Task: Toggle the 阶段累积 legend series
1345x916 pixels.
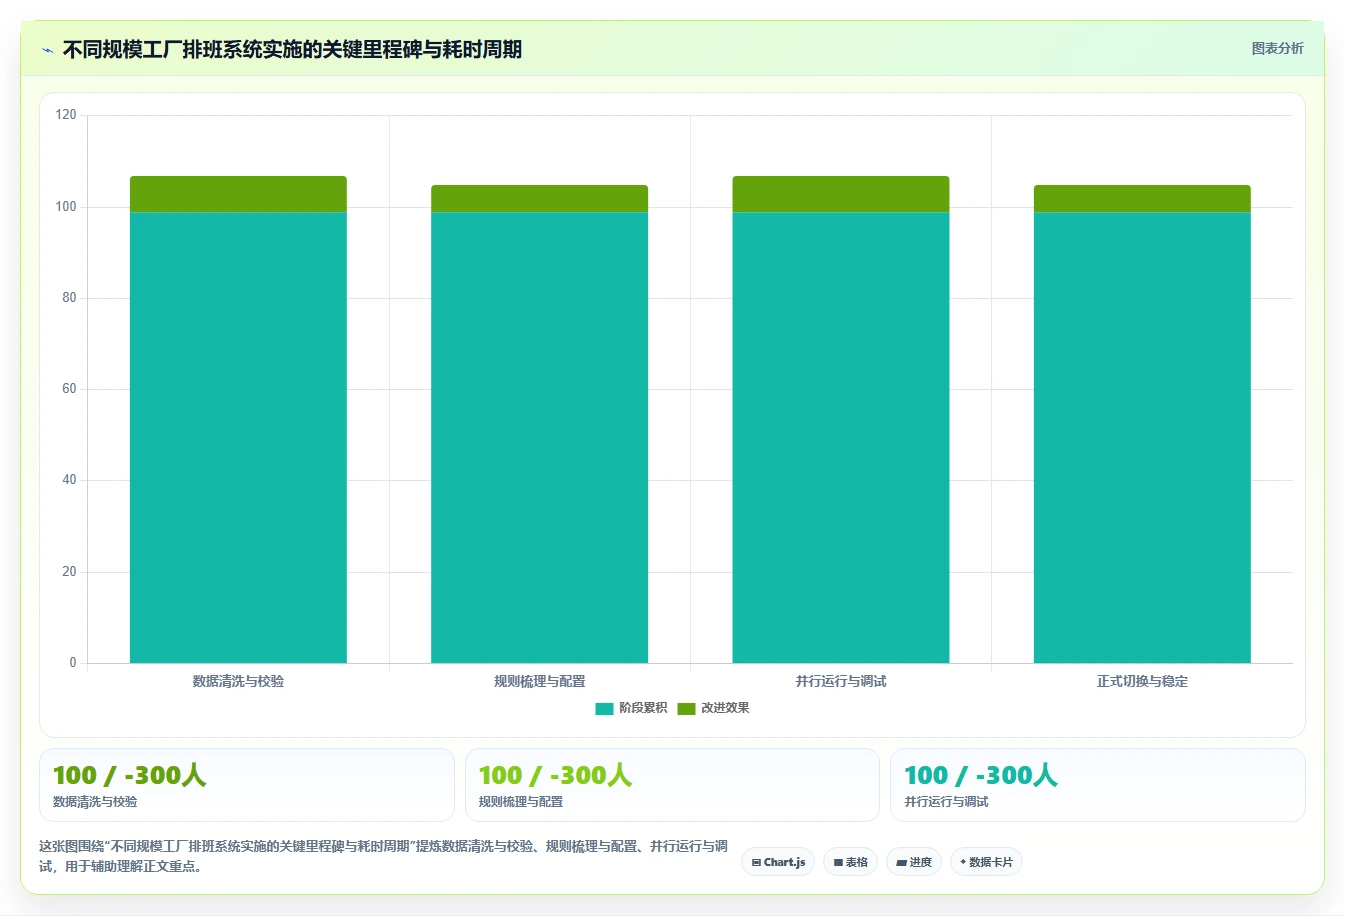Action: click(631, 708)
